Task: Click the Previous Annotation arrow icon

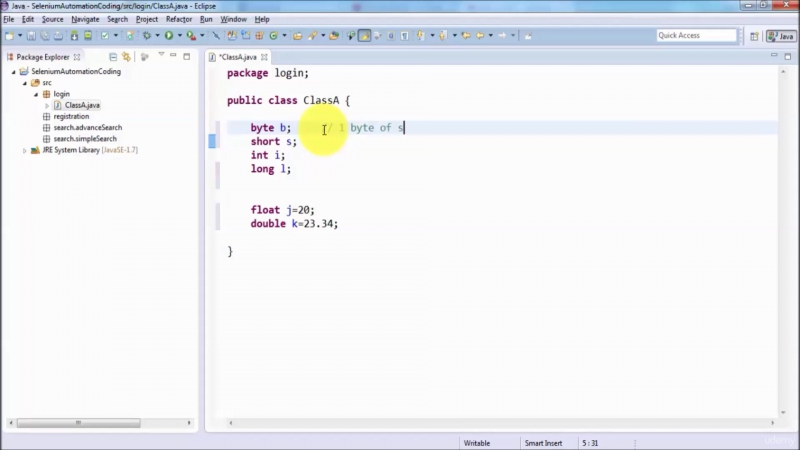Action: pos(443,36)
